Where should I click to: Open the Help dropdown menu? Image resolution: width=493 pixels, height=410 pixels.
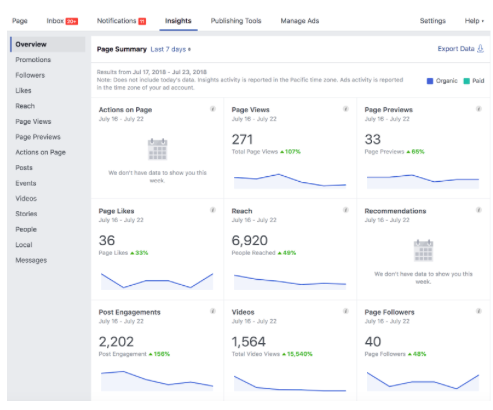(474, 21)
